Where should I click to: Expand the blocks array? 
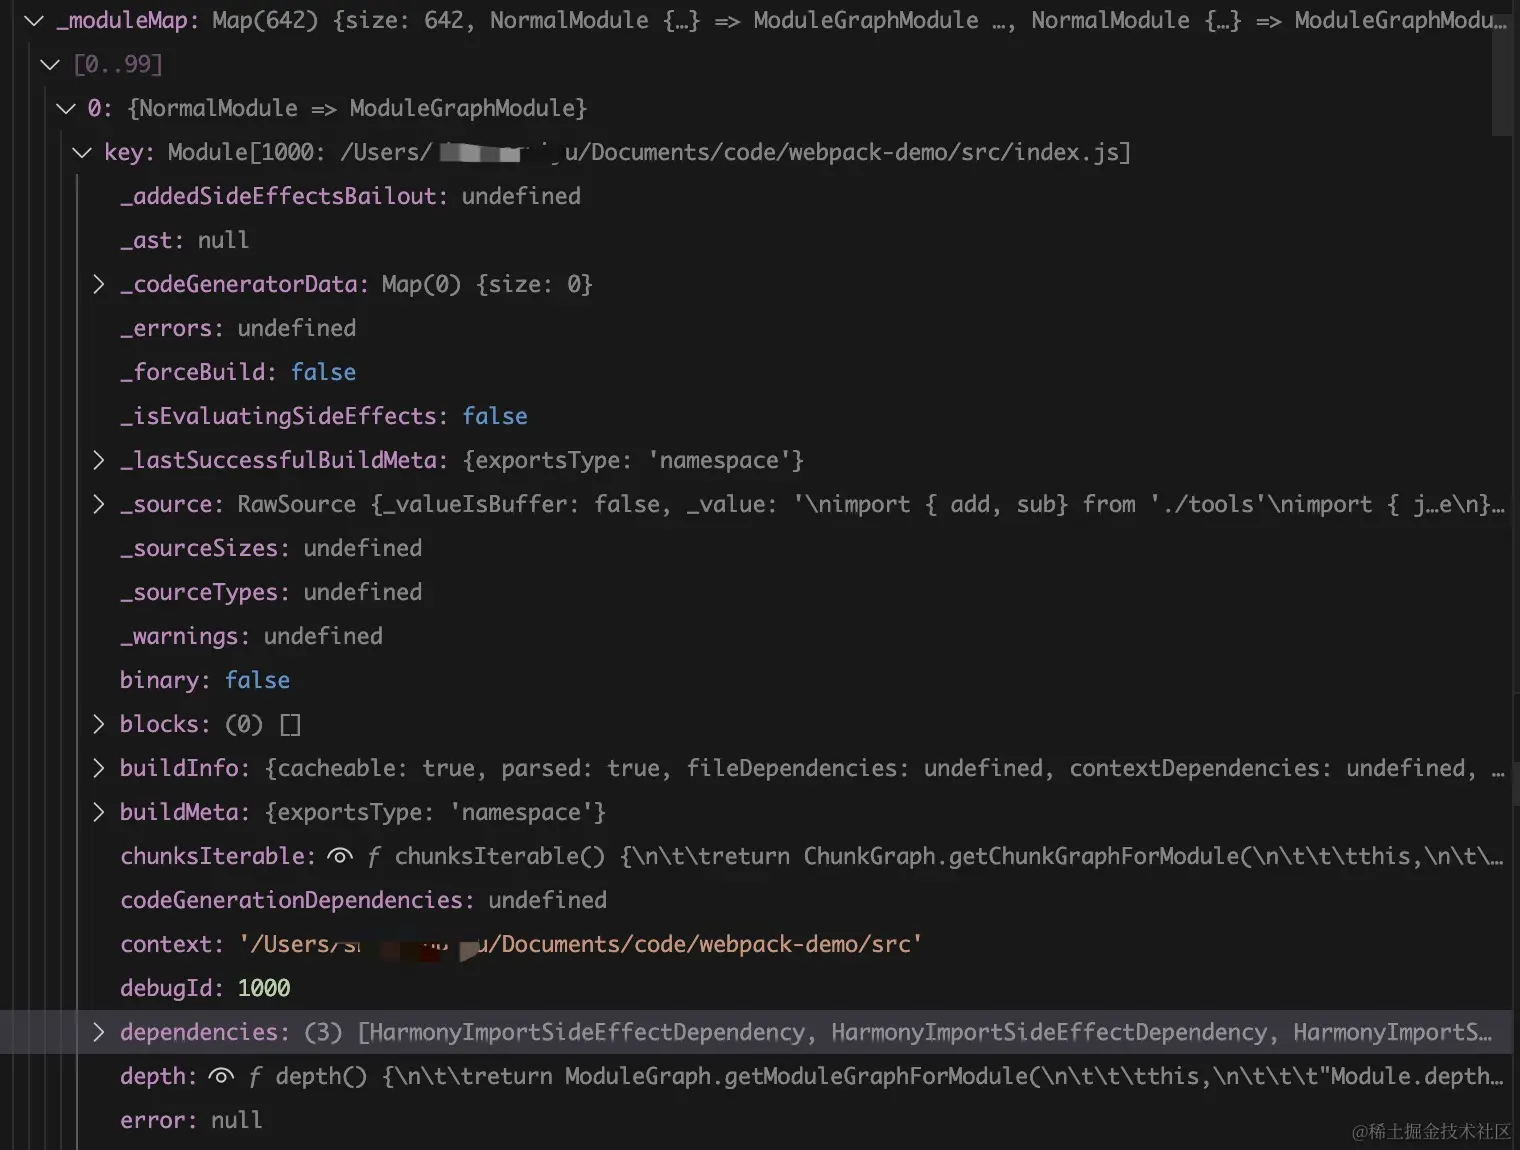coord(98,724)
